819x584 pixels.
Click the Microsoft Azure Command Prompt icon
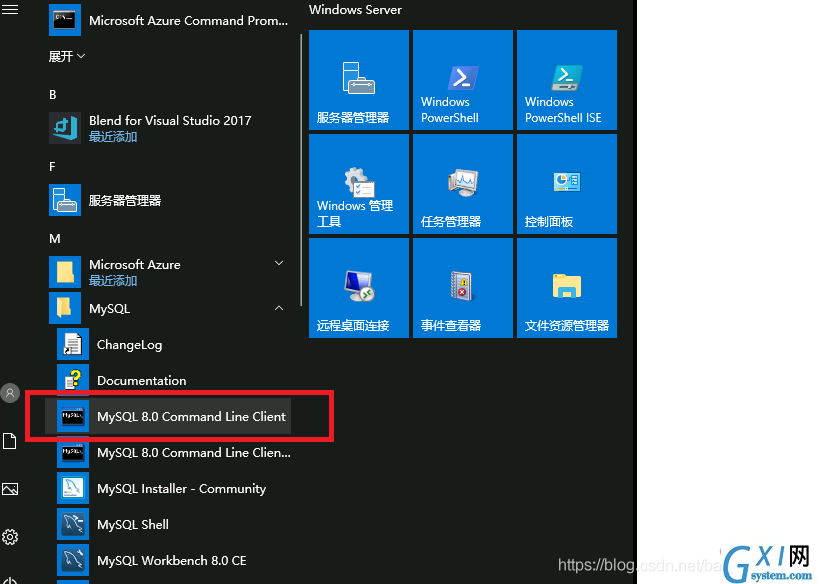tap(65, 20)
